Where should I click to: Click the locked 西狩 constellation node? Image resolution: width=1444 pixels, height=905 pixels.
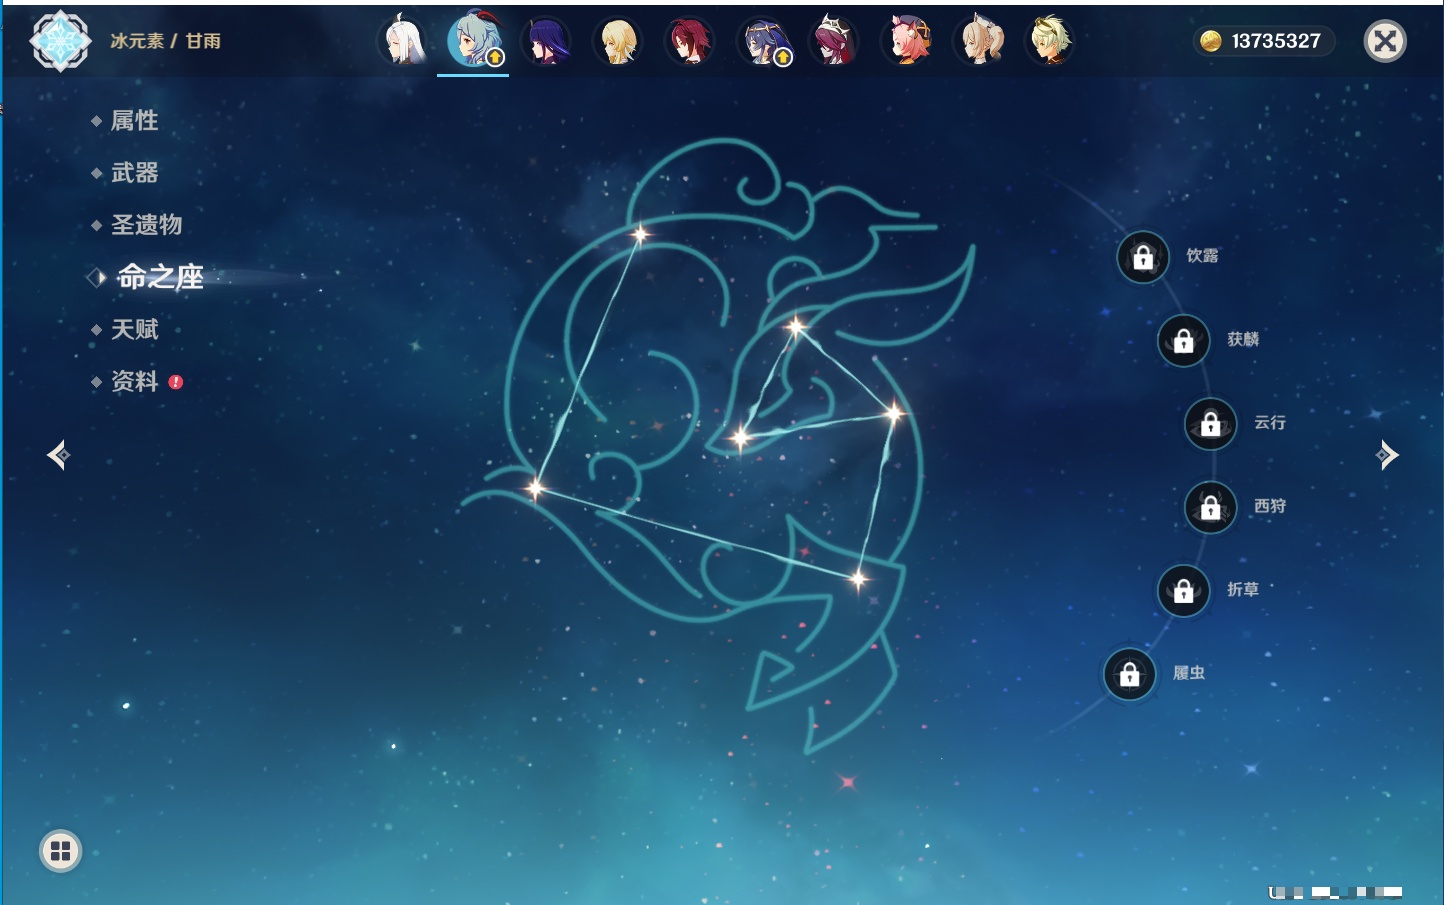1211,507
